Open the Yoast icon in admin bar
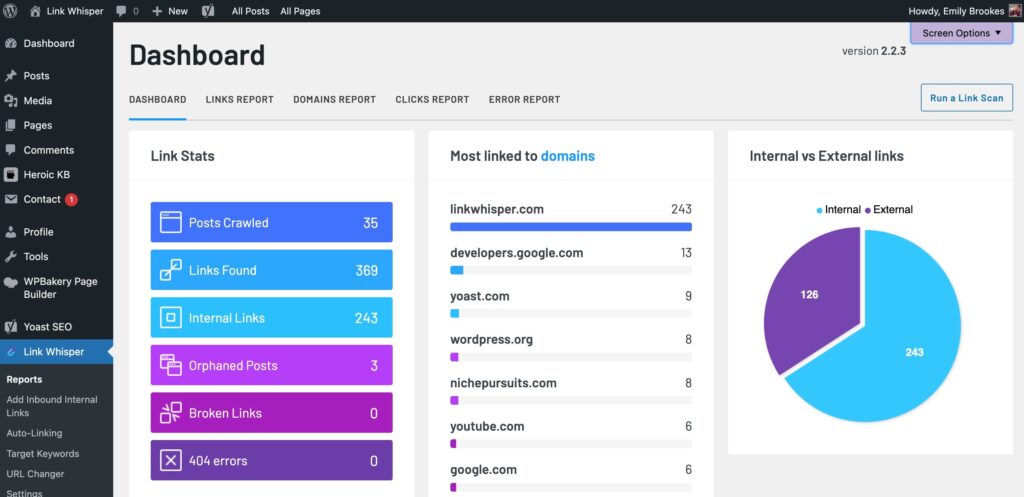 click(x=208, y=11)
